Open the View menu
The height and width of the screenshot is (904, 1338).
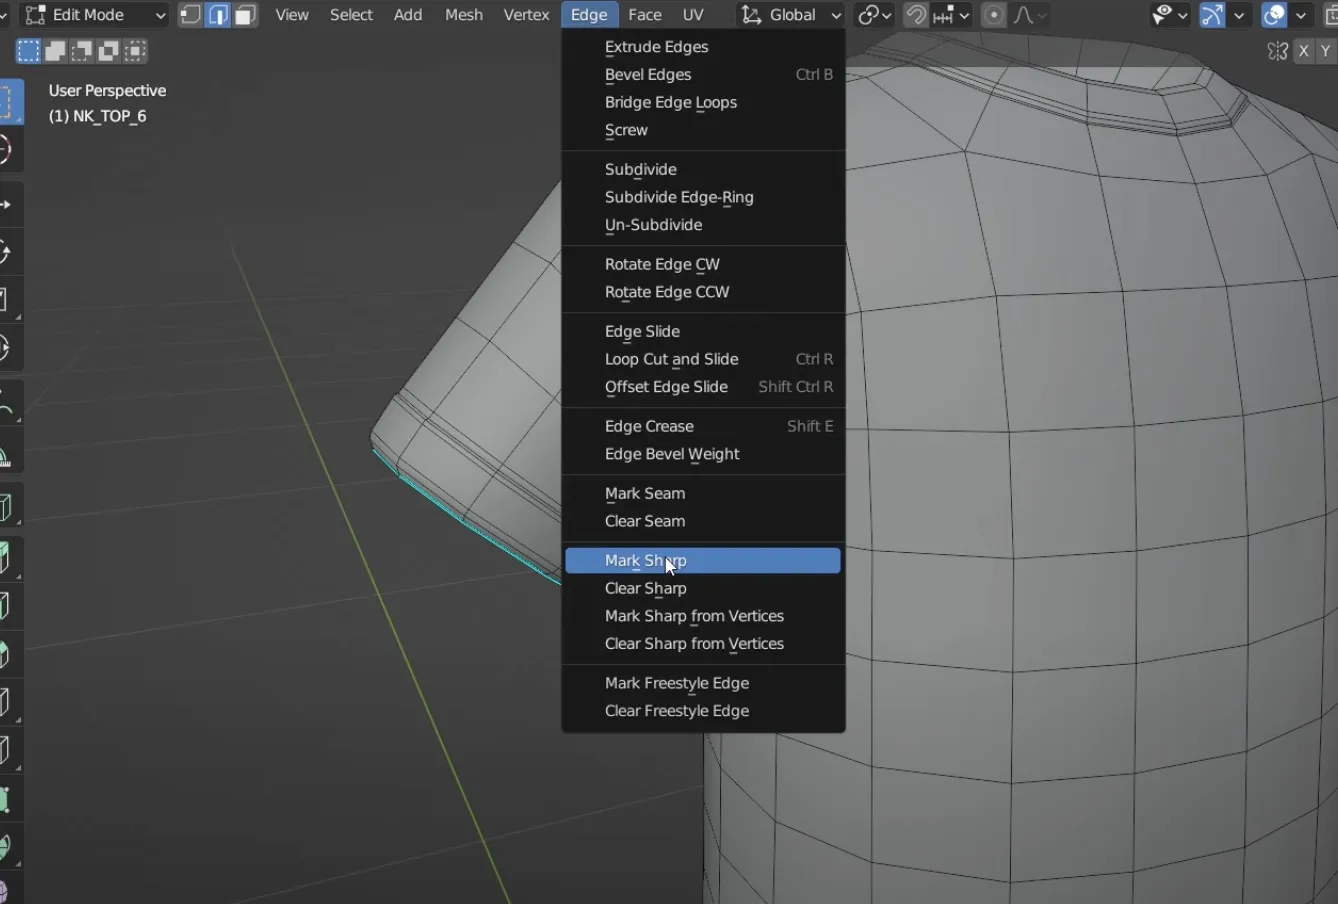(x=292, y=15)
